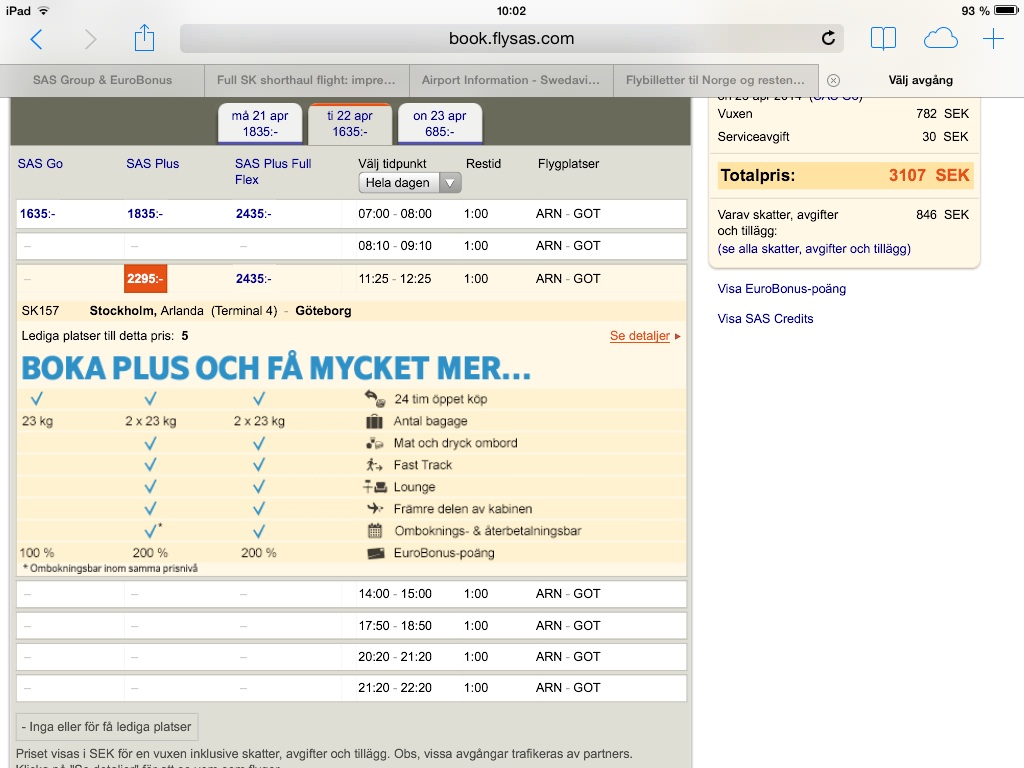Close the Välj avgång tab
This screenshot has height=768, width=1024.
(833, 80)
